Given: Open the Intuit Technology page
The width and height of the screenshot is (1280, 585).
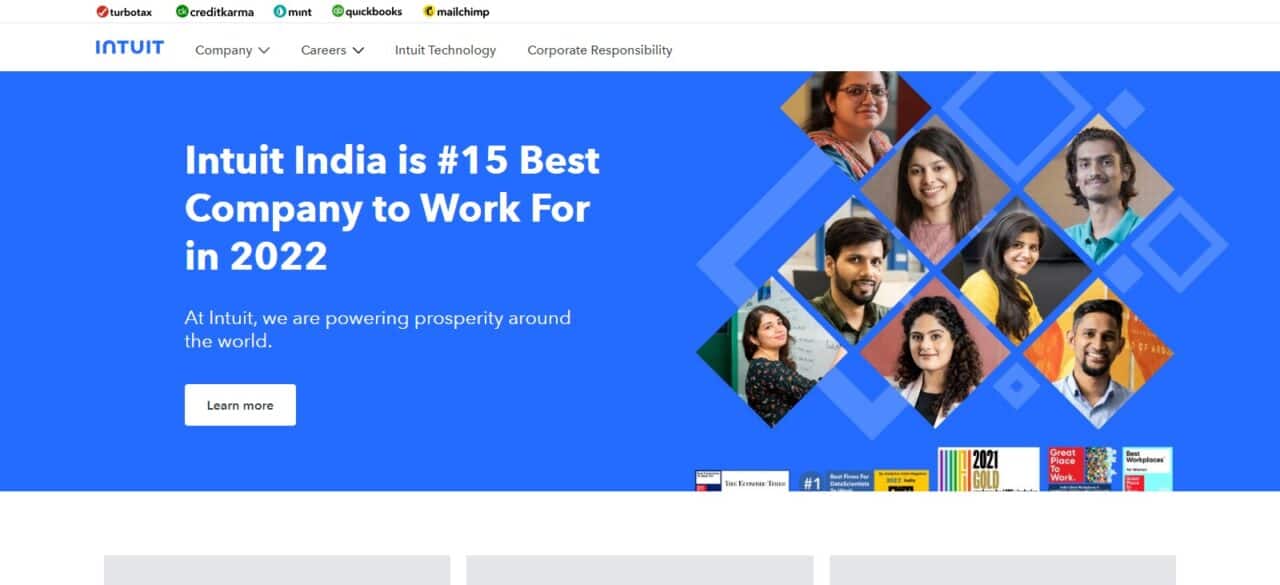Looking at the screenshot, I should pos(445,50).
